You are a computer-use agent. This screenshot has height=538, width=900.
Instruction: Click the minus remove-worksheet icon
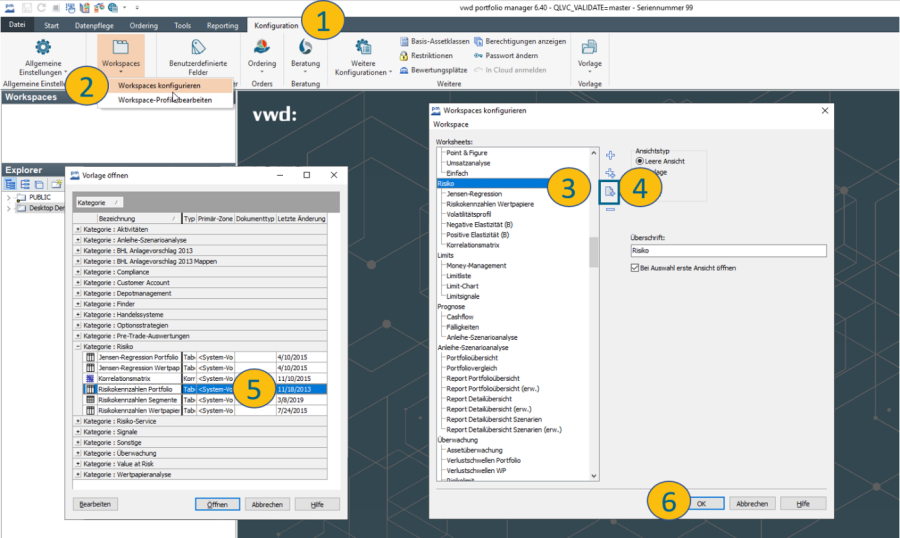(x=610, y=208)
